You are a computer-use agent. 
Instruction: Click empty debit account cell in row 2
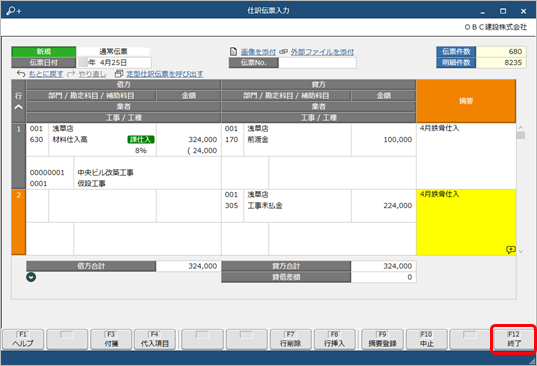[x=102, y=206]
